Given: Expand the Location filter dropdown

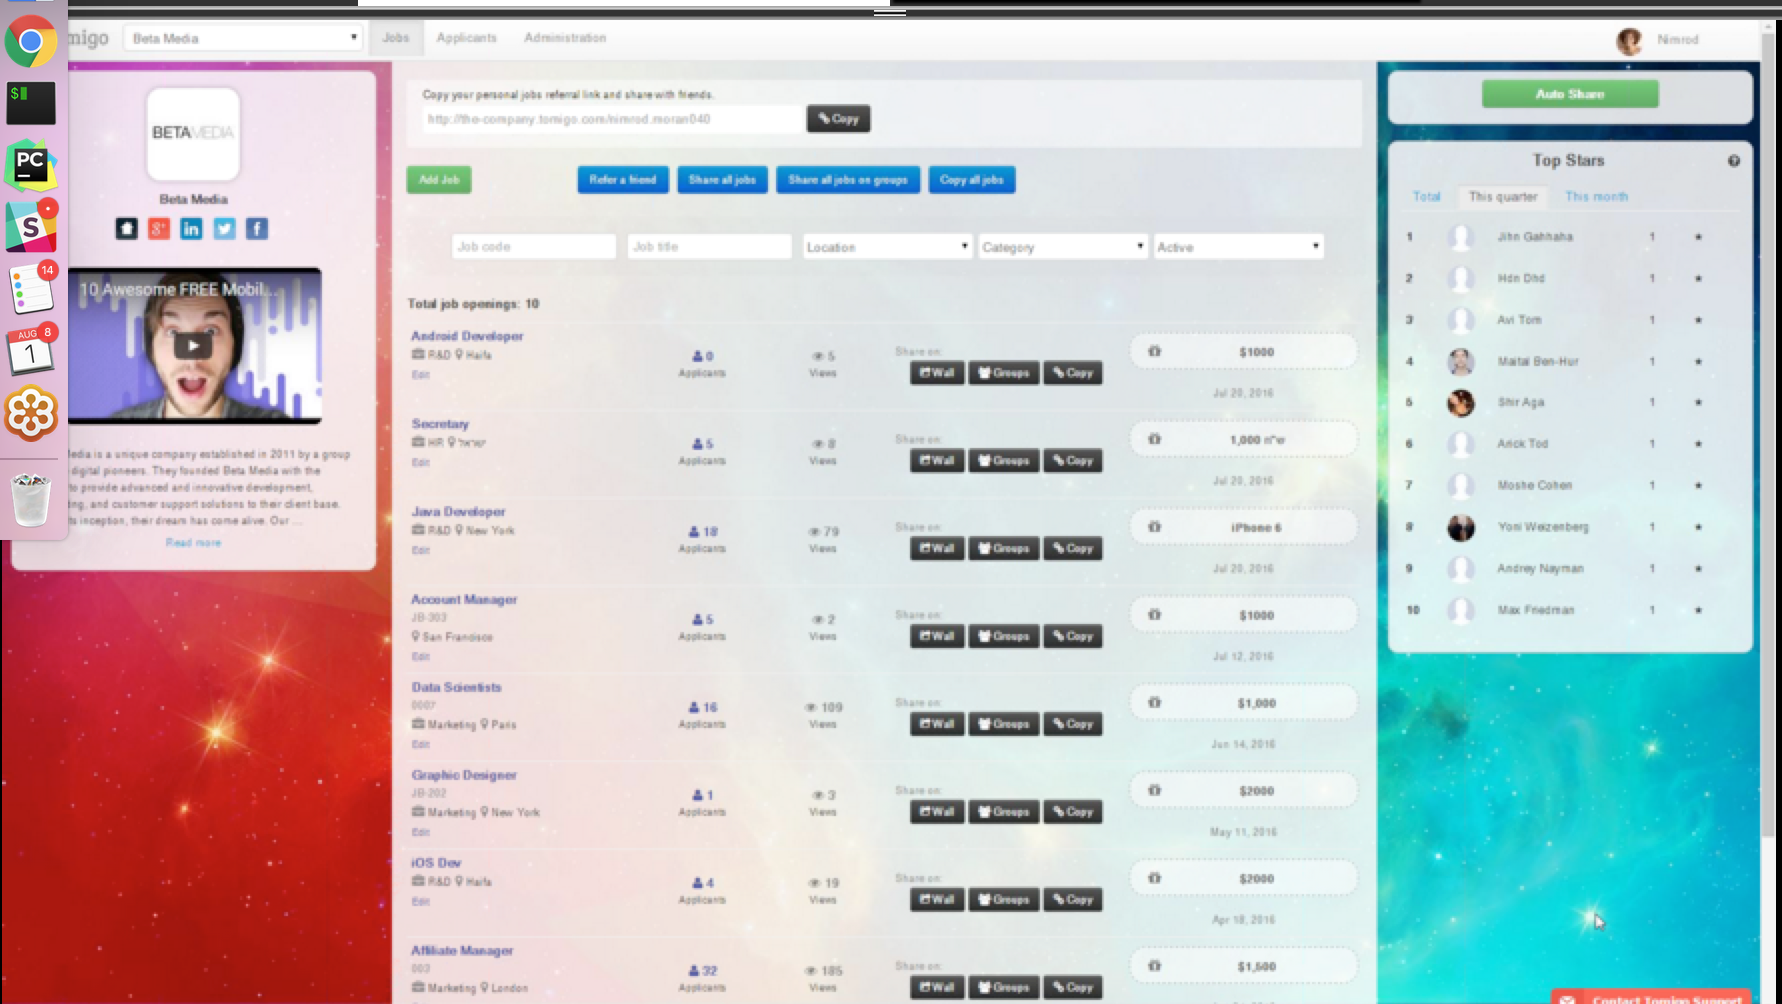Looking at the screenshot, I should pos(887,247).
